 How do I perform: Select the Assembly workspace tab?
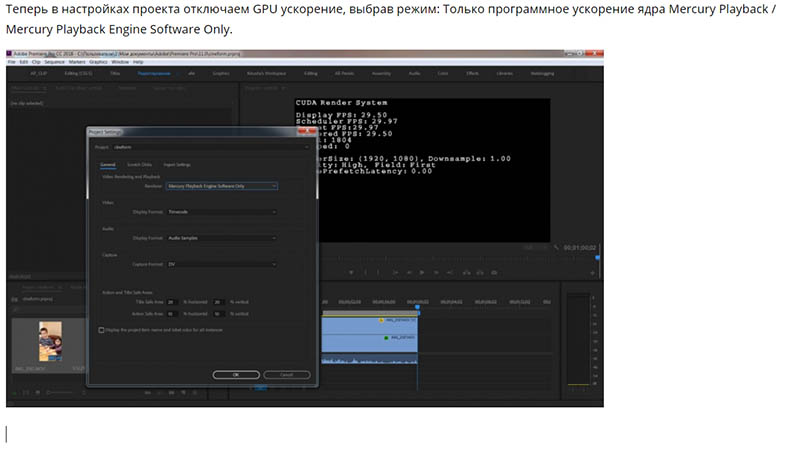381,73
